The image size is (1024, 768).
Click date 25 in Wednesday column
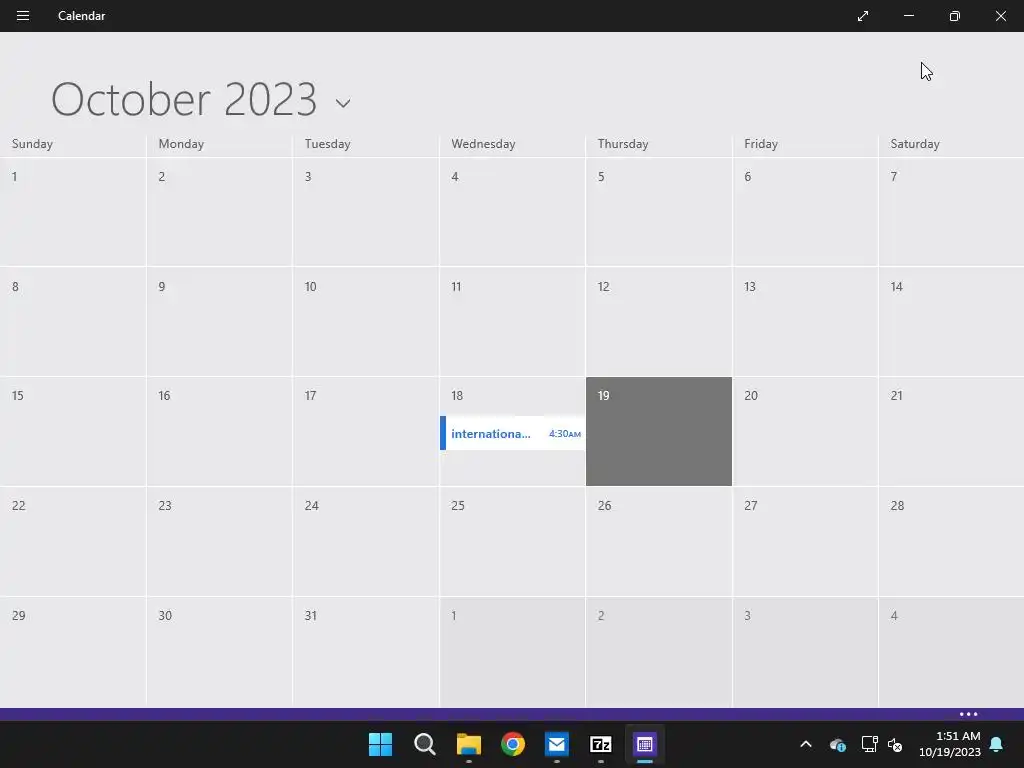click(513, 541)
